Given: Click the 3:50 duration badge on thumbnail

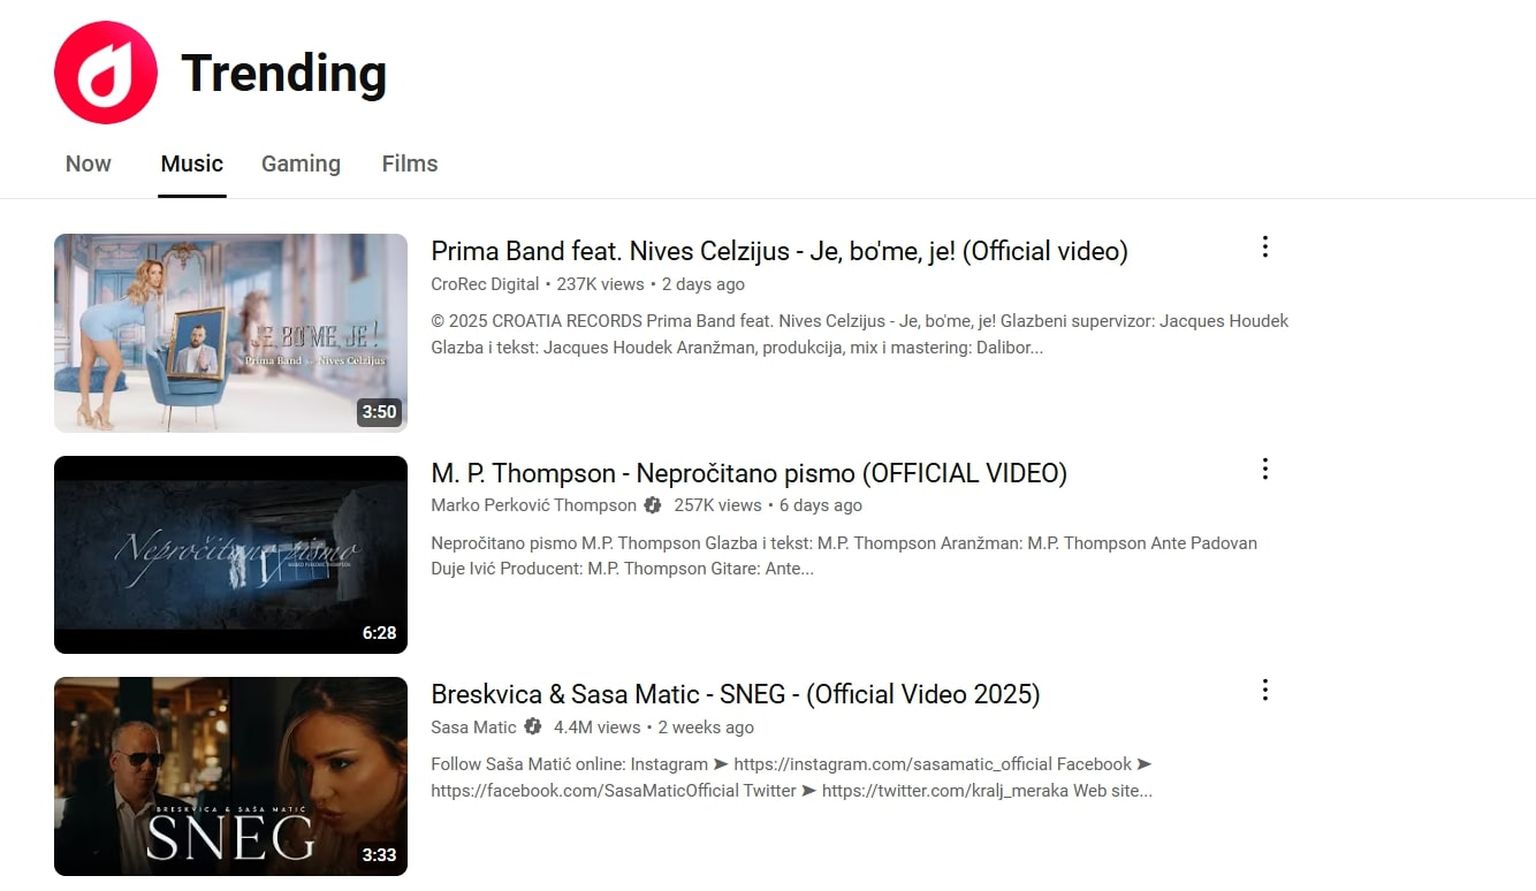Looking at the screenshot, I should (379, 412).
